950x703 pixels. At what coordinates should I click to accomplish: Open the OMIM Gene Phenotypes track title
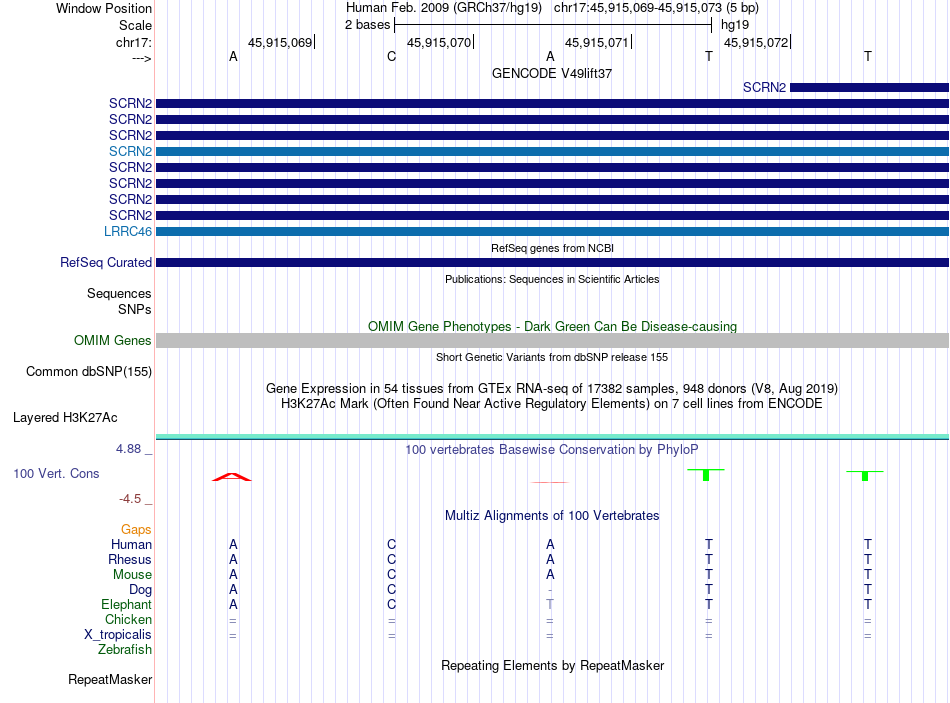tap(552, 327)
